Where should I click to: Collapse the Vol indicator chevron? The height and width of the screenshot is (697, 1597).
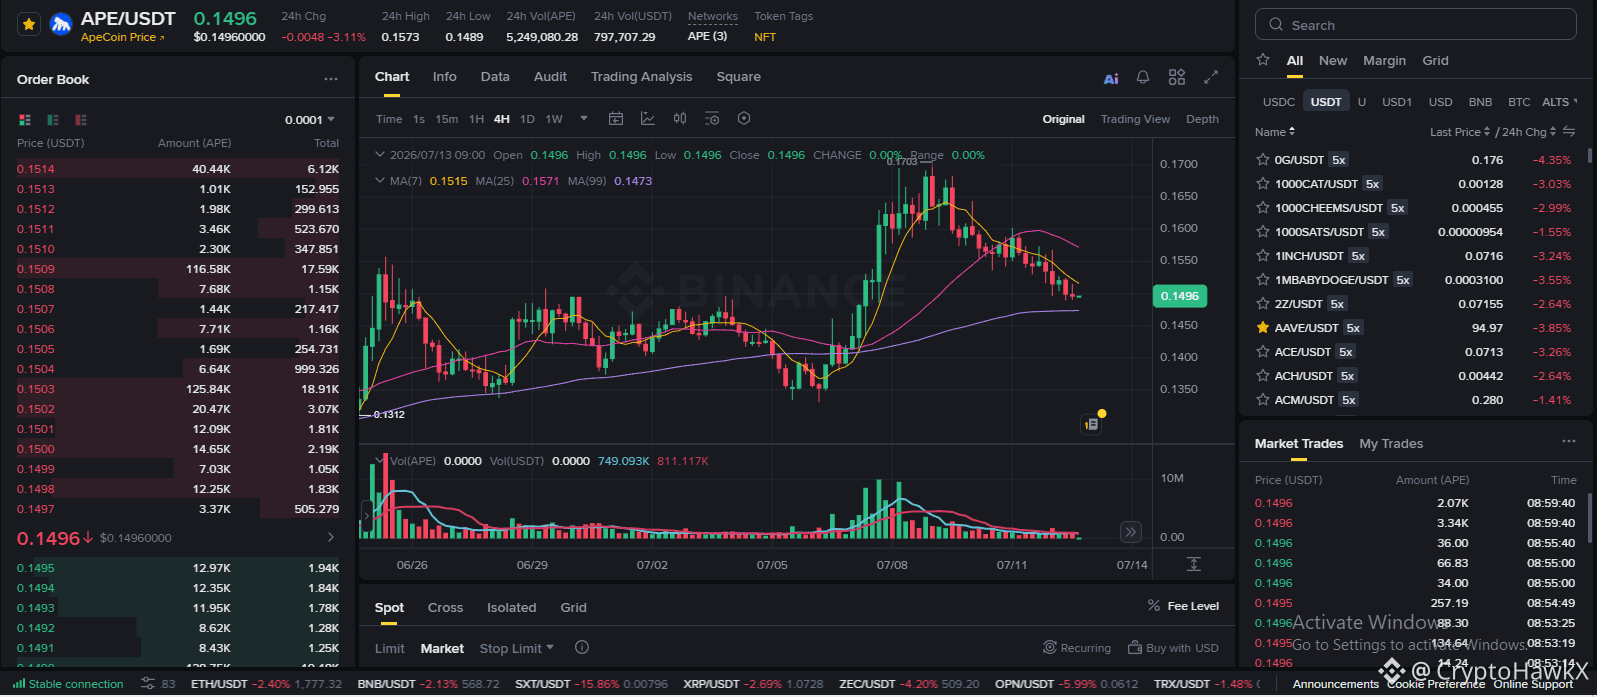point(380,461)
